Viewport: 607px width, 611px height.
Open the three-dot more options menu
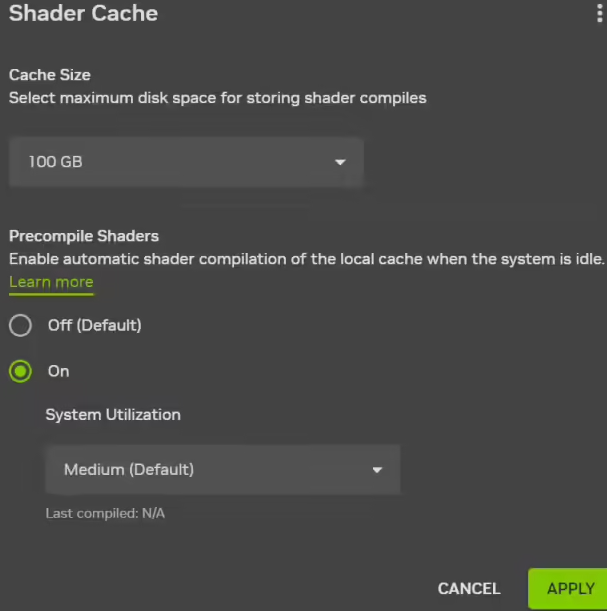coord(598,14)
